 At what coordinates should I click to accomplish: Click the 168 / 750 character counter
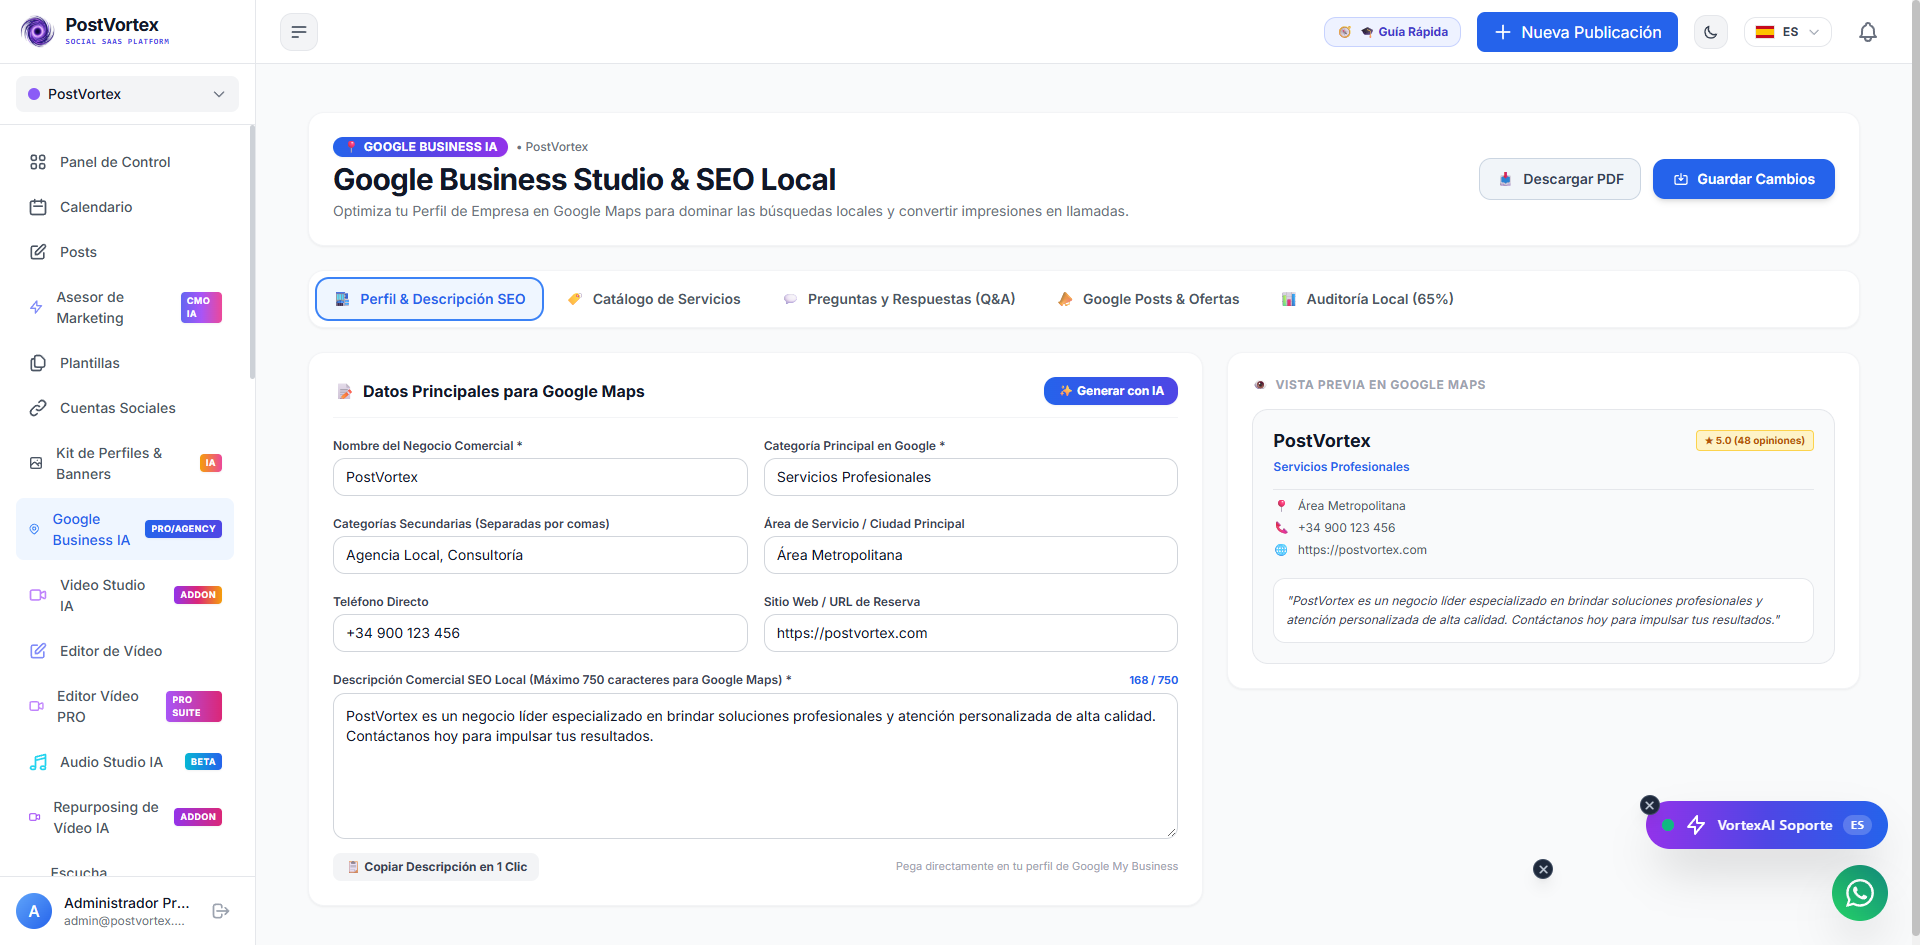pos(1153,680)
